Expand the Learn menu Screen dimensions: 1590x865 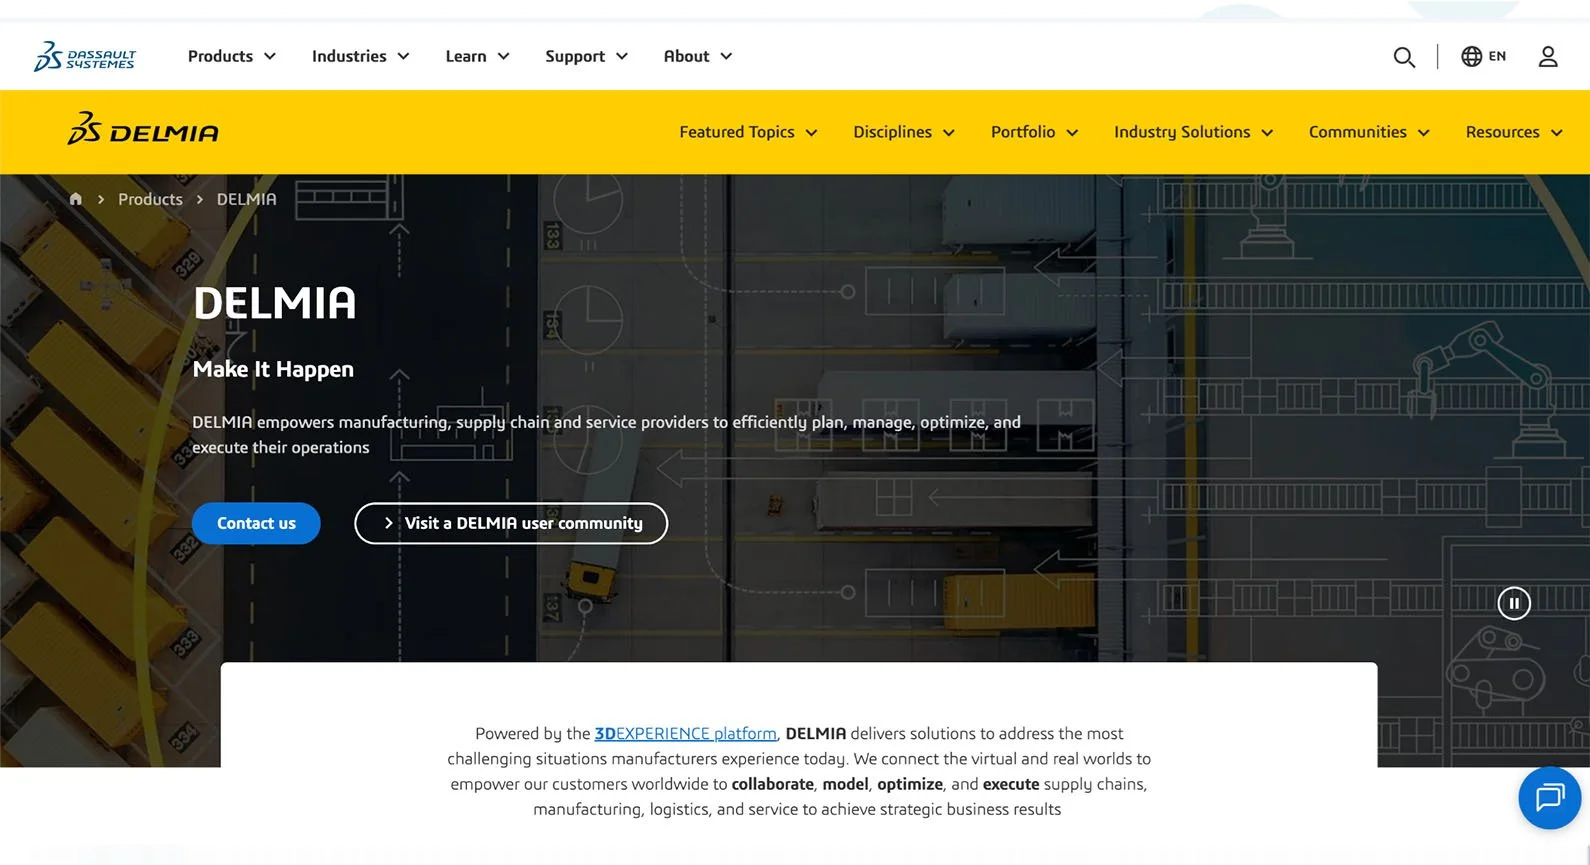(477, 56)
